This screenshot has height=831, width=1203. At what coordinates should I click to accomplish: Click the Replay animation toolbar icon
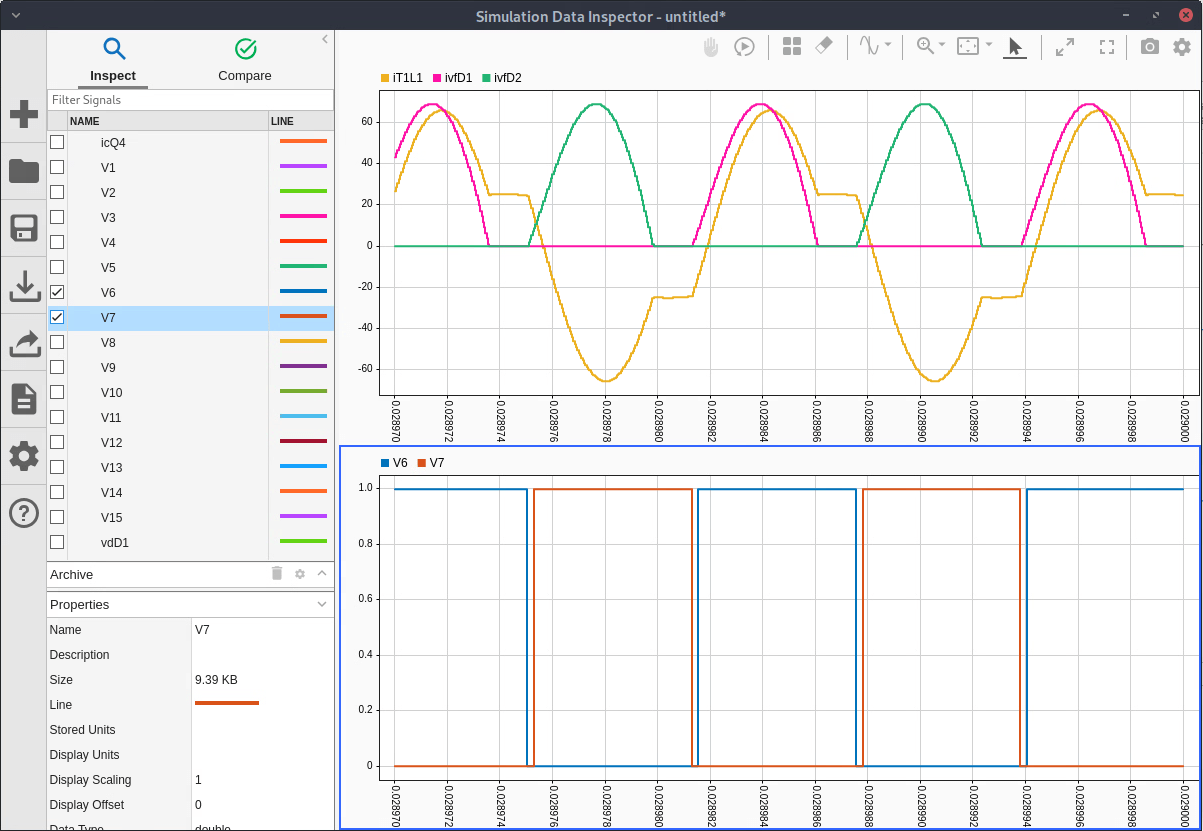(x=744, y=47)
